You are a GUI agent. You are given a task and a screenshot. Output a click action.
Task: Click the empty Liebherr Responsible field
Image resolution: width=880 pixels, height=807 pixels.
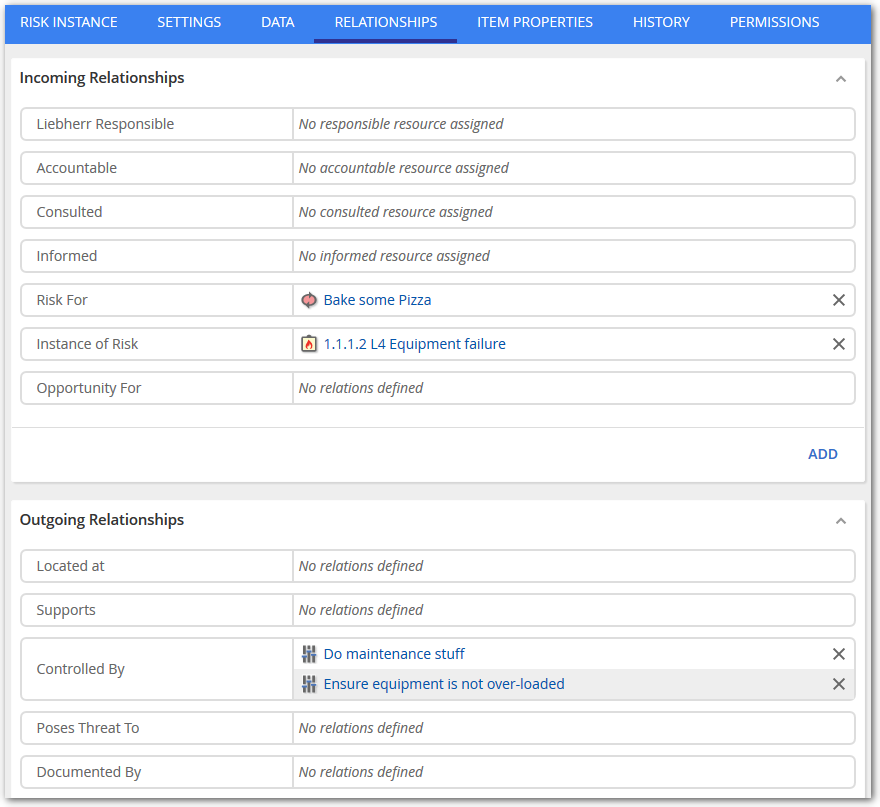[573, 124]
